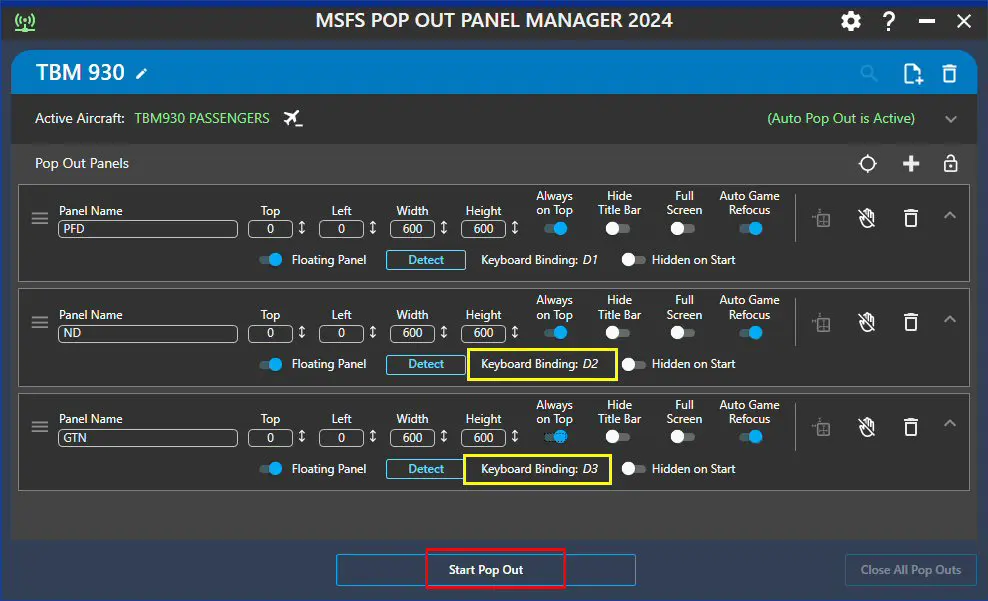Click Detect for the GTN panel
Screen dimensions: 988x601
pyautogui.click(x=426, y=469)
